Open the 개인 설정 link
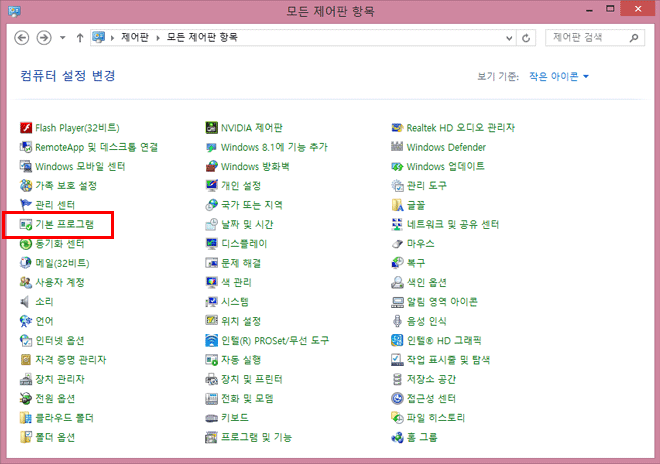This screenshot has width=660, height=464. [x=241, y=186]
